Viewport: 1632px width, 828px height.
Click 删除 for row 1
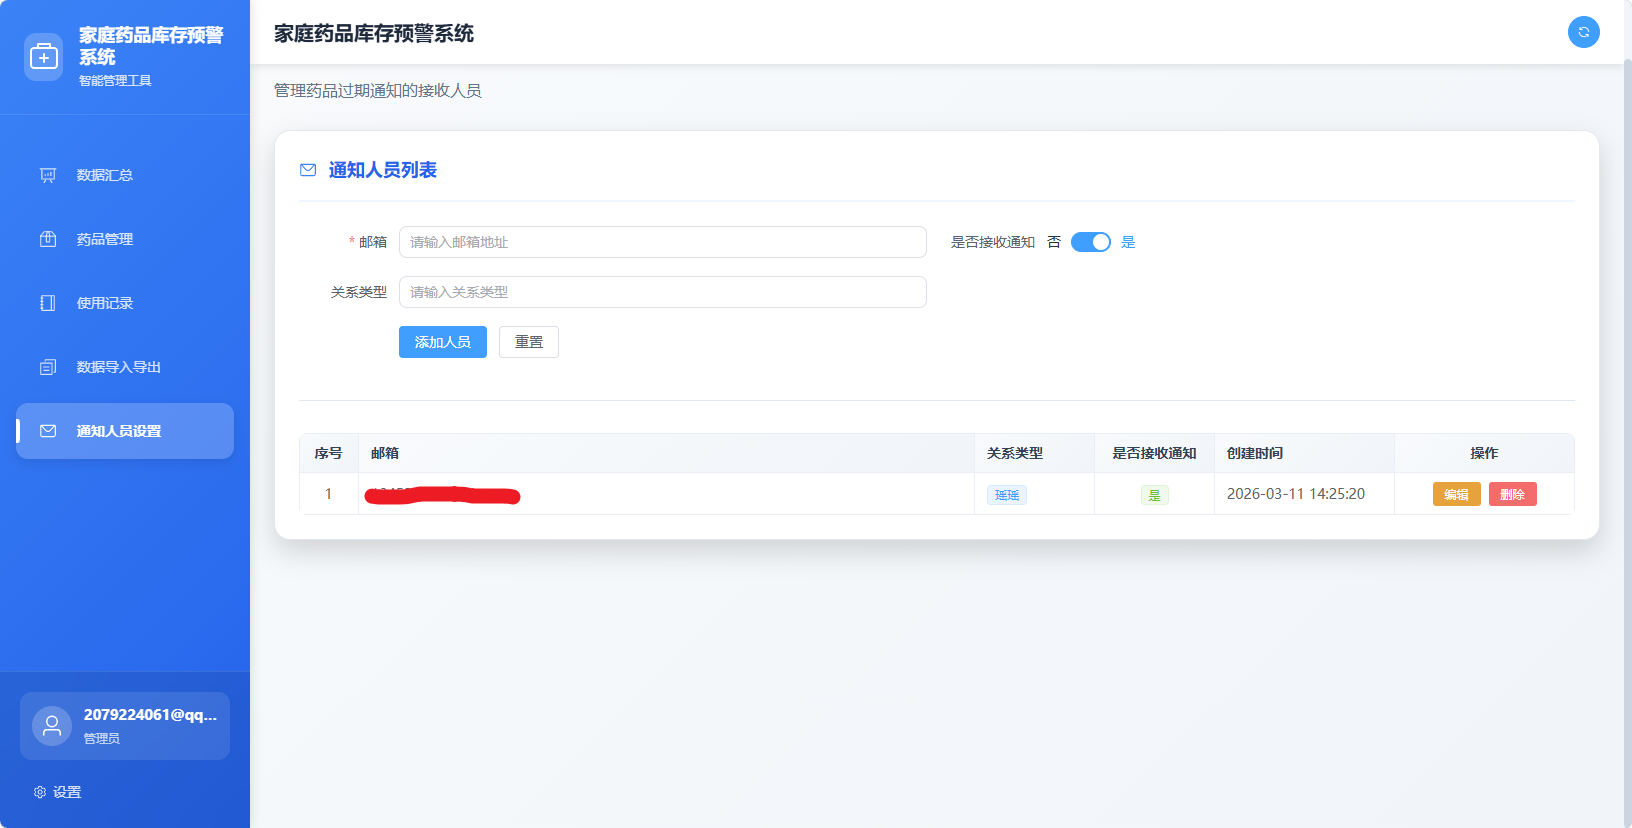(x=1512, y=494)
